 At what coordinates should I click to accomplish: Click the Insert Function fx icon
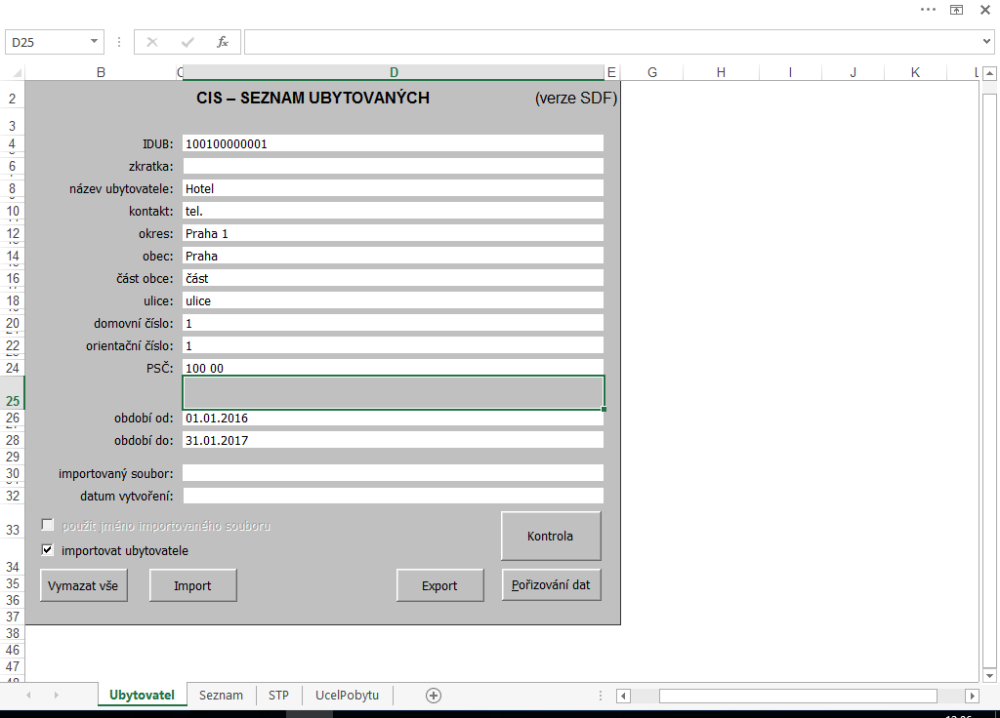(221, 43)
